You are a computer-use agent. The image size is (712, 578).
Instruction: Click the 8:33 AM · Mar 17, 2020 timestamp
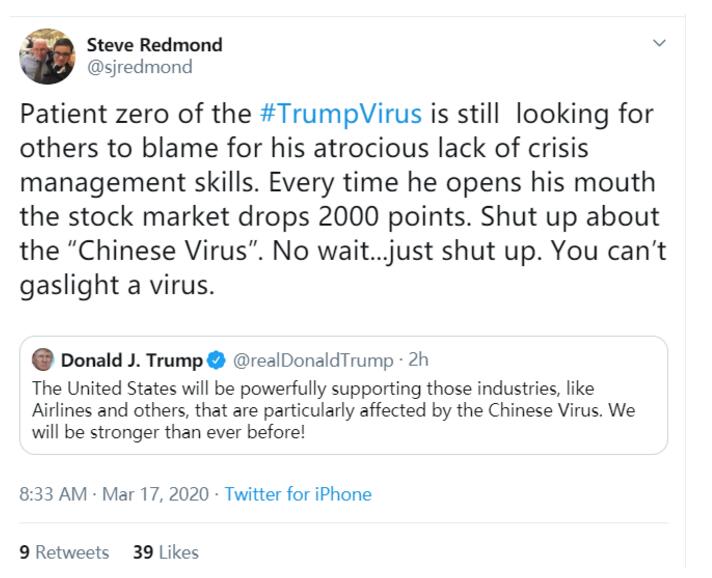pos(114,494)
